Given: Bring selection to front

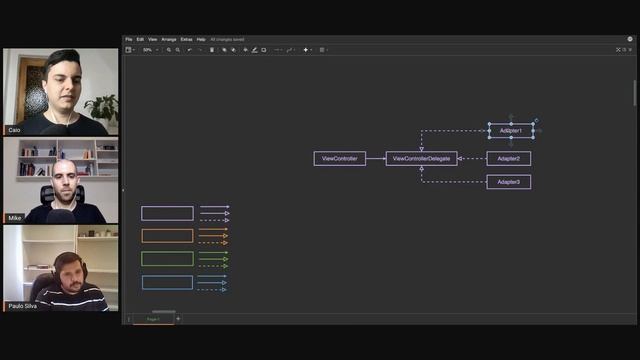Looking at the screenshot, I should point(224,50).
